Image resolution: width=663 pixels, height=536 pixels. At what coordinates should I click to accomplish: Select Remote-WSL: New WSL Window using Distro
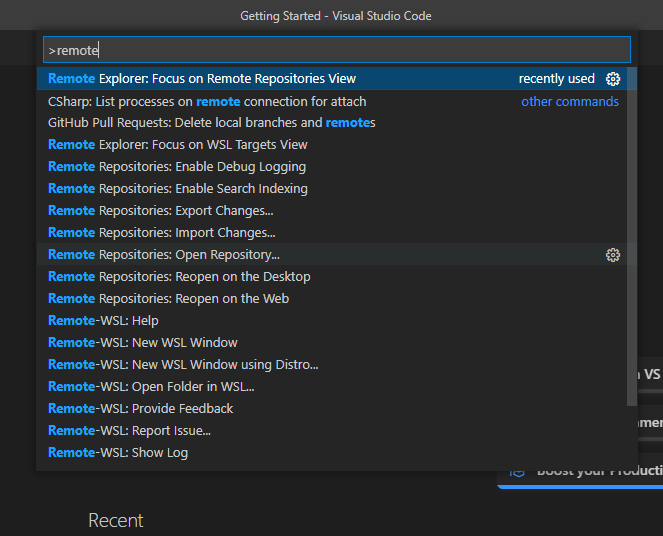coord(183,365)
